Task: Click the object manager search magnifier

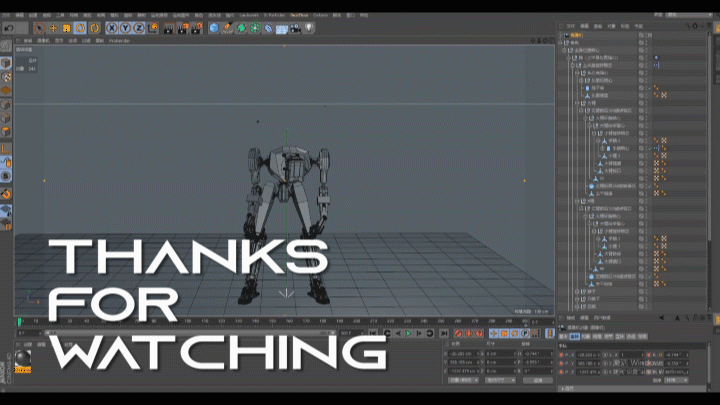Action: coord(688,26)
